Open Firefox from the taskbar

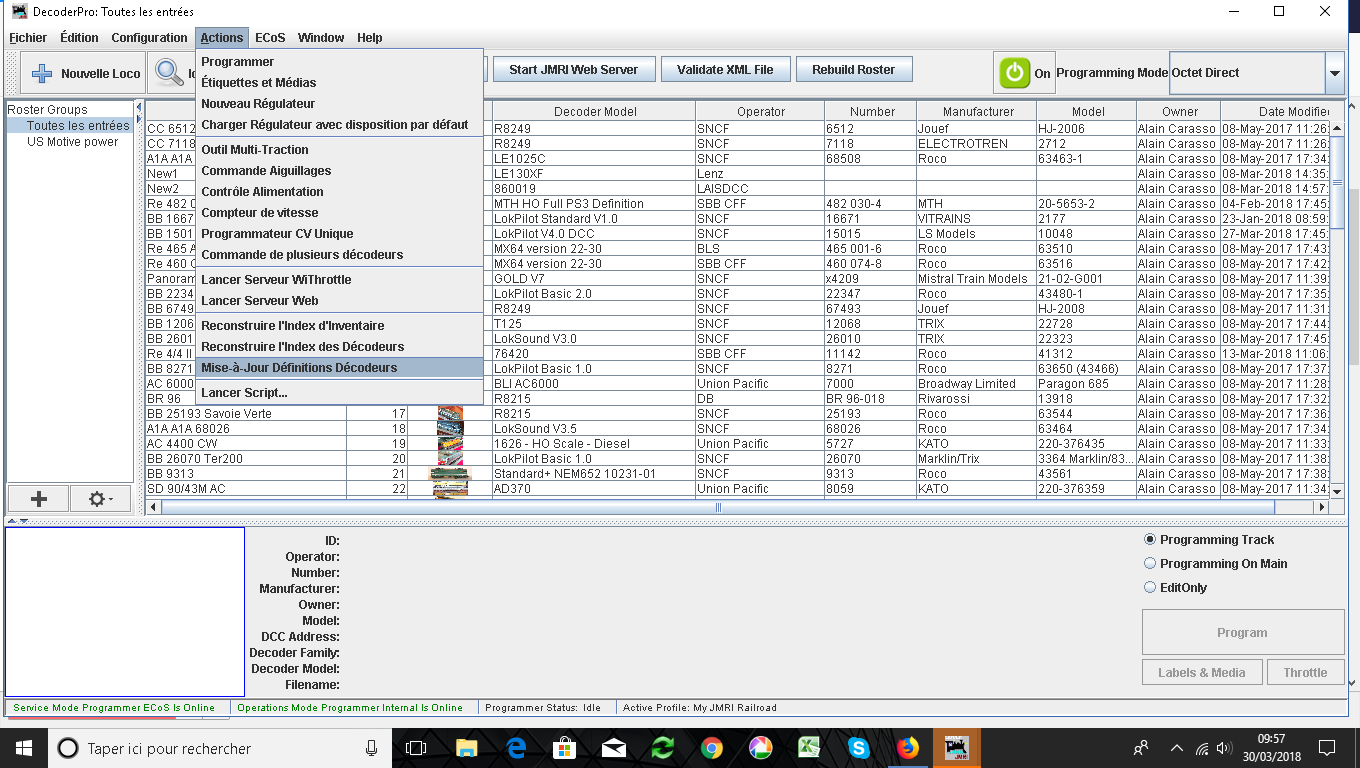point(907,748)
